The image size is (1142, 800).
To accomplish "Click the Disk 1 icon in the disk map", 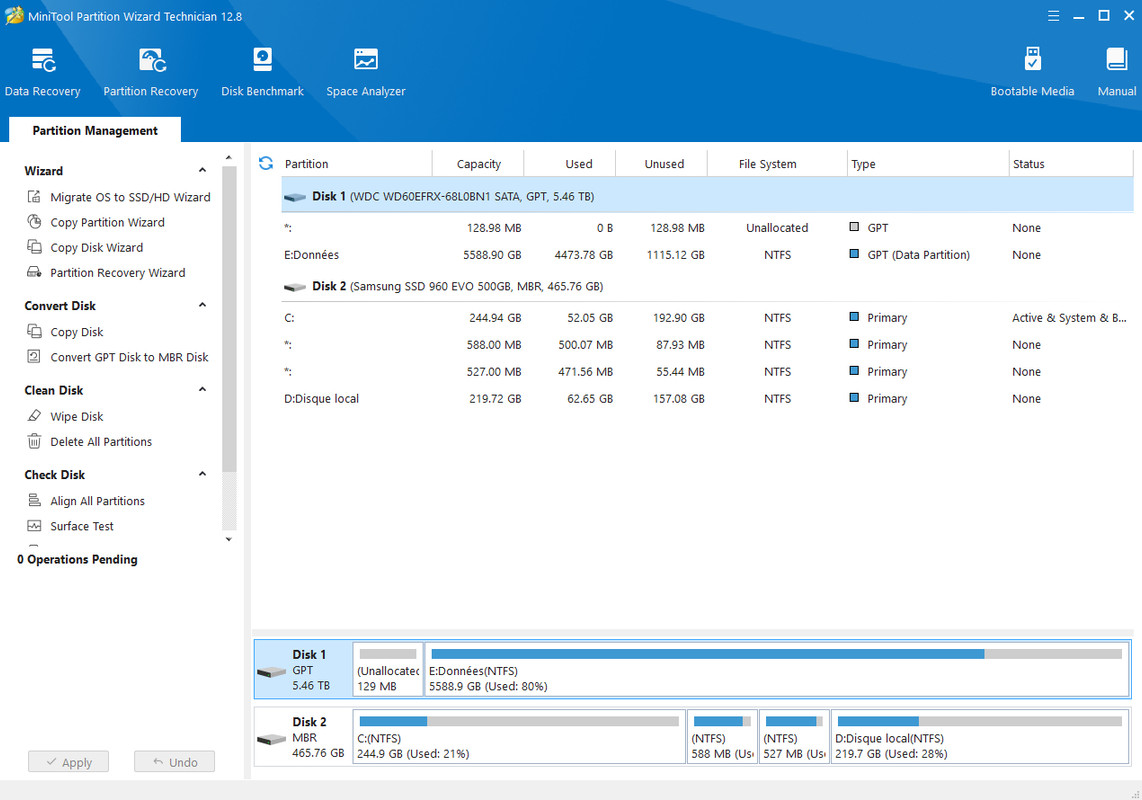I will tap(272, 672).
